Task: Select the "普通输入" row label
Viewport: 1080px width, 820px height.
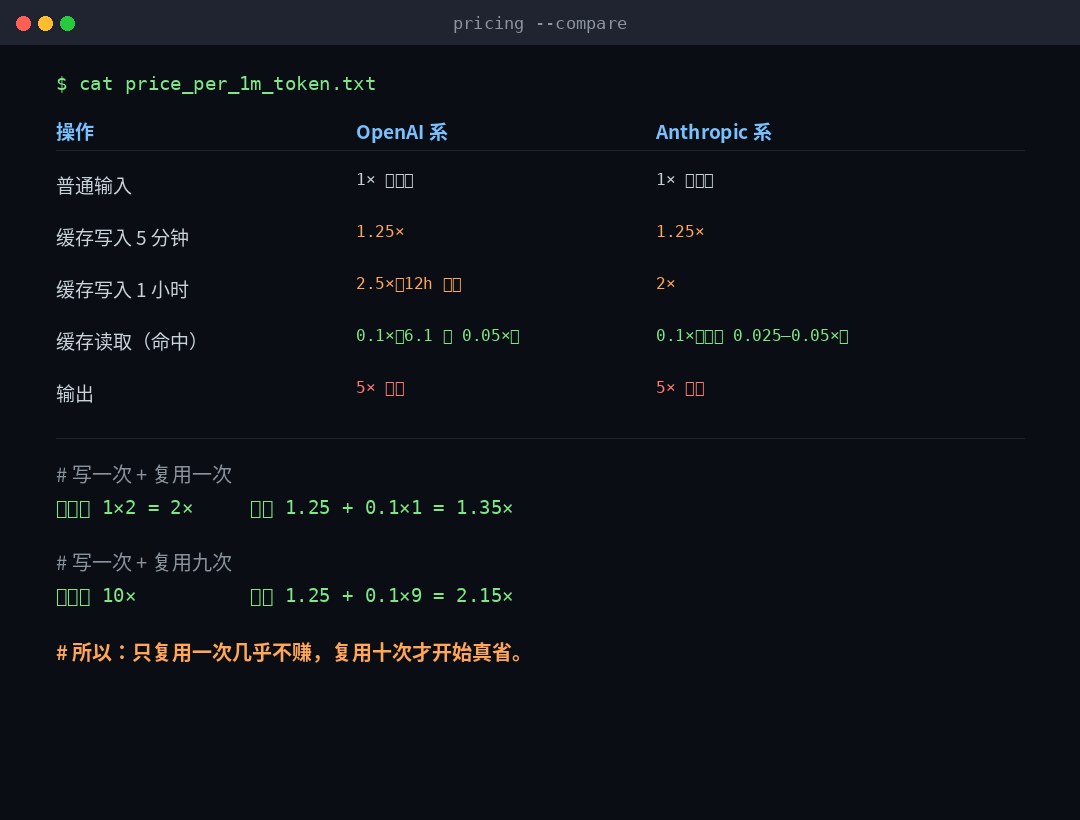Action: (94, 185)
